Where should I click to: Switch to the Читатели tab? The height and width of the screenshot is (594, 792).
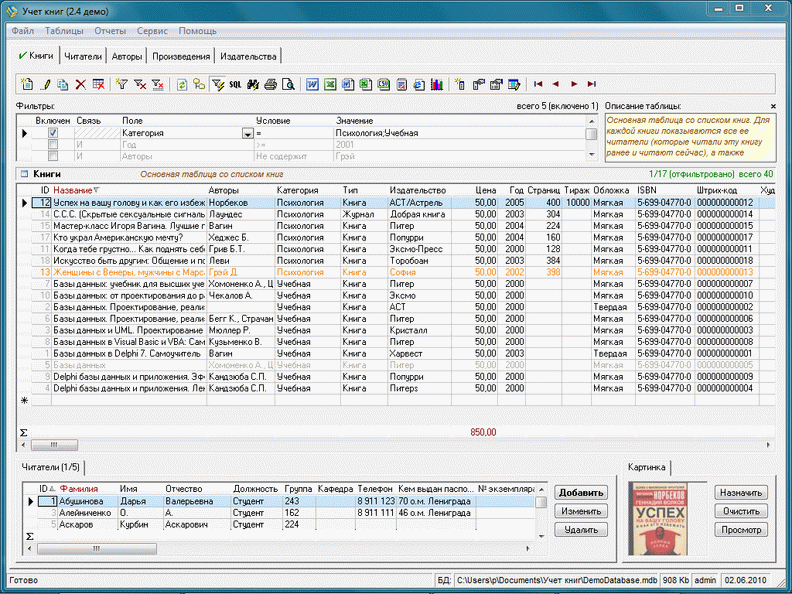click(83, 57)
